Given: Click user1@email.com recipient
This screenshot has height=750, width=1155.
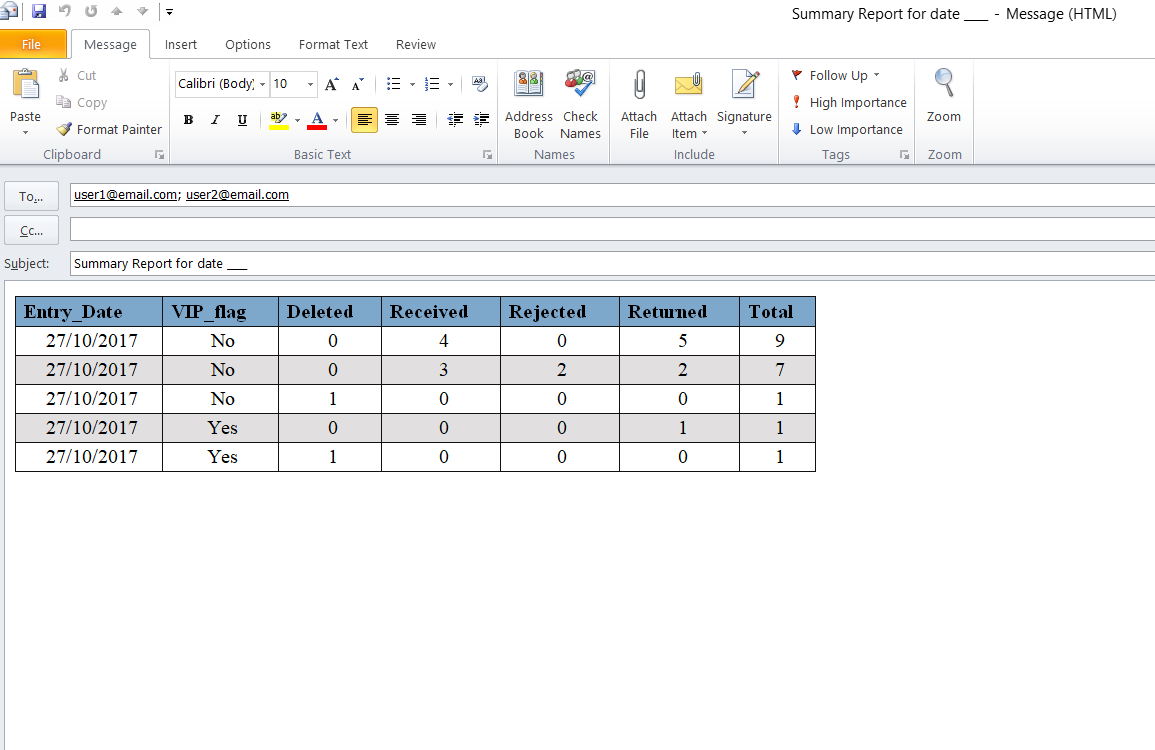Looking at the screenshot, I should 125,194.
